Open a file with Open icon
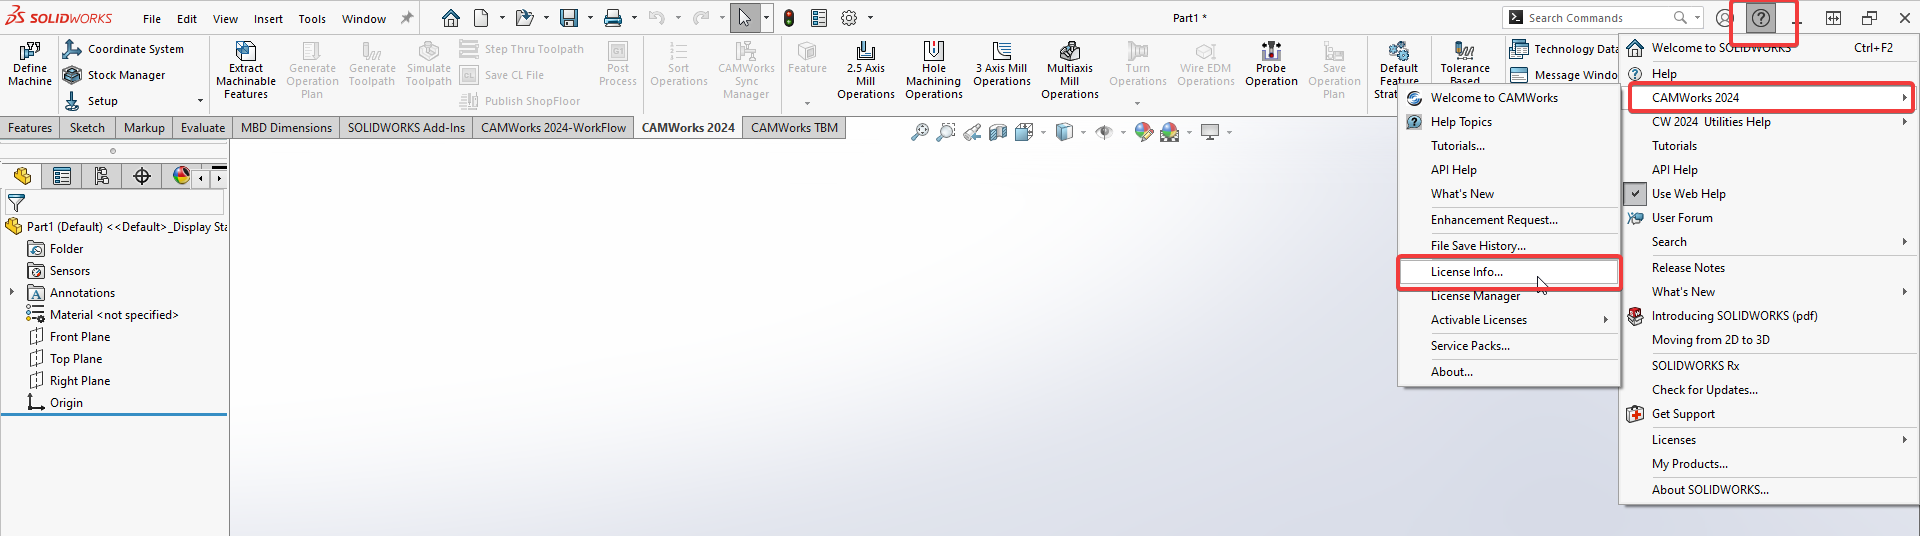 (x=524, y=18)
